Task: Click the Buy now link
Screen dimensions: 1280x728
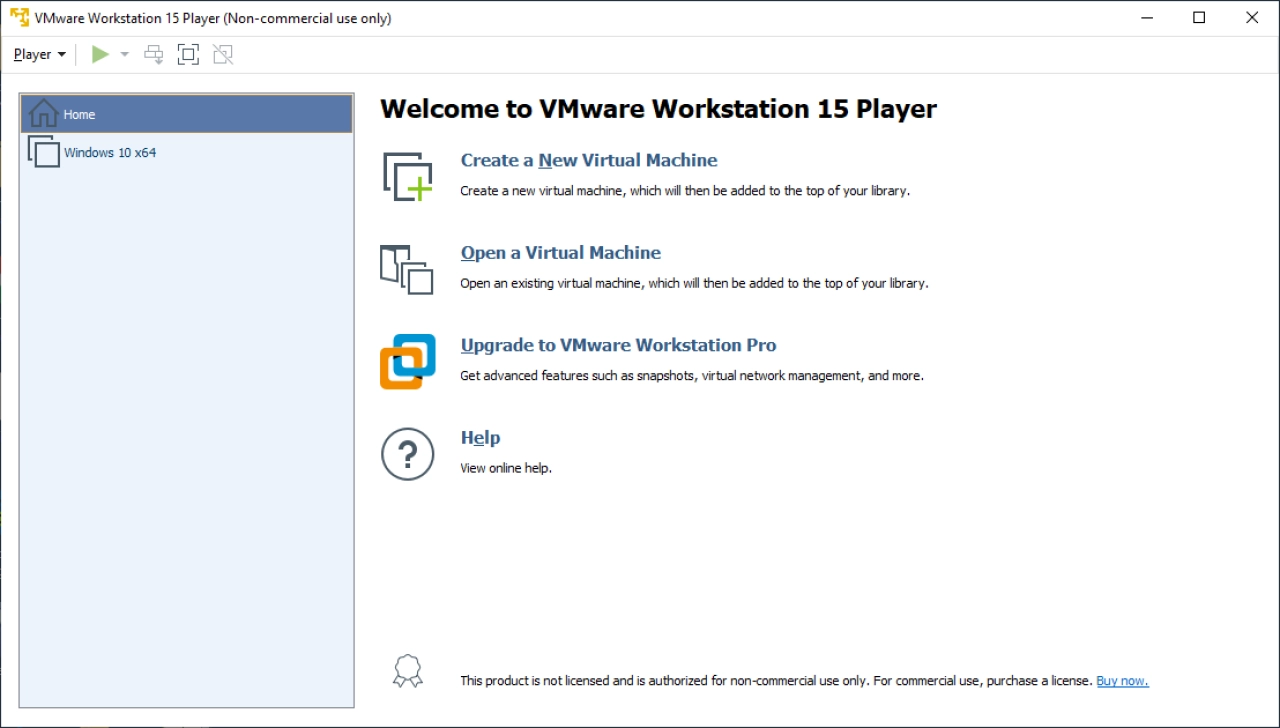Action: [1122, 681]
